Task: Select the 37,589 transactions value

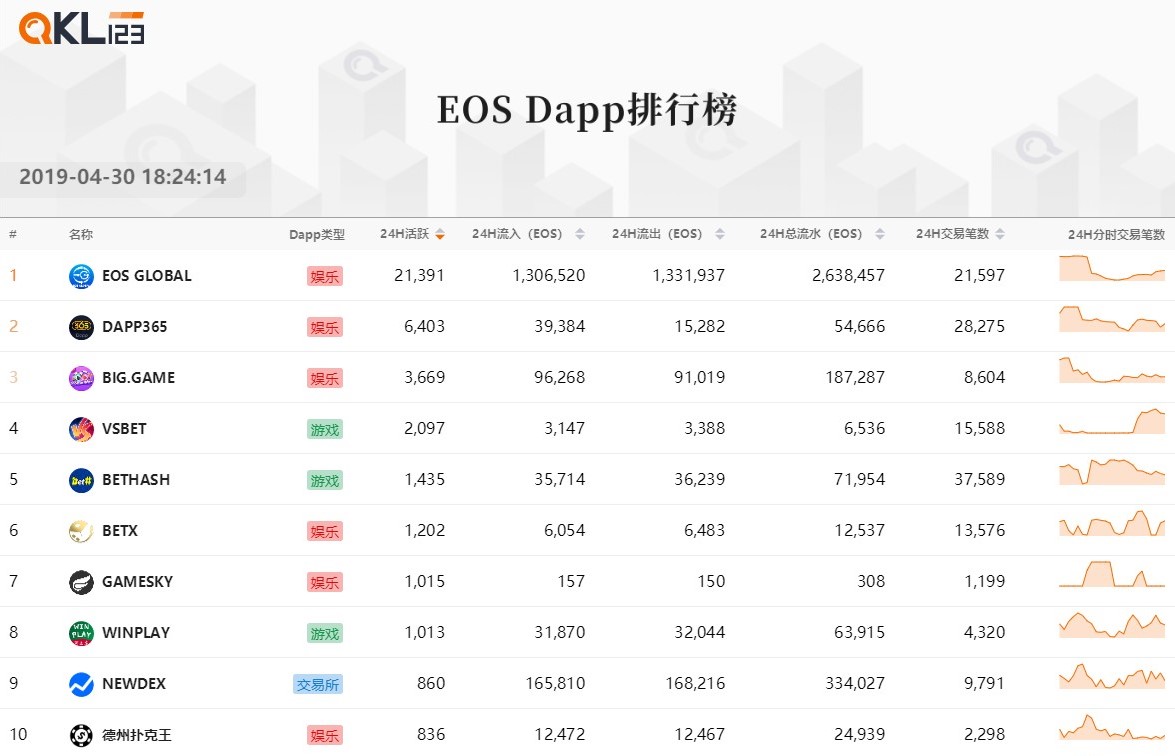Action: click(979, 480)
